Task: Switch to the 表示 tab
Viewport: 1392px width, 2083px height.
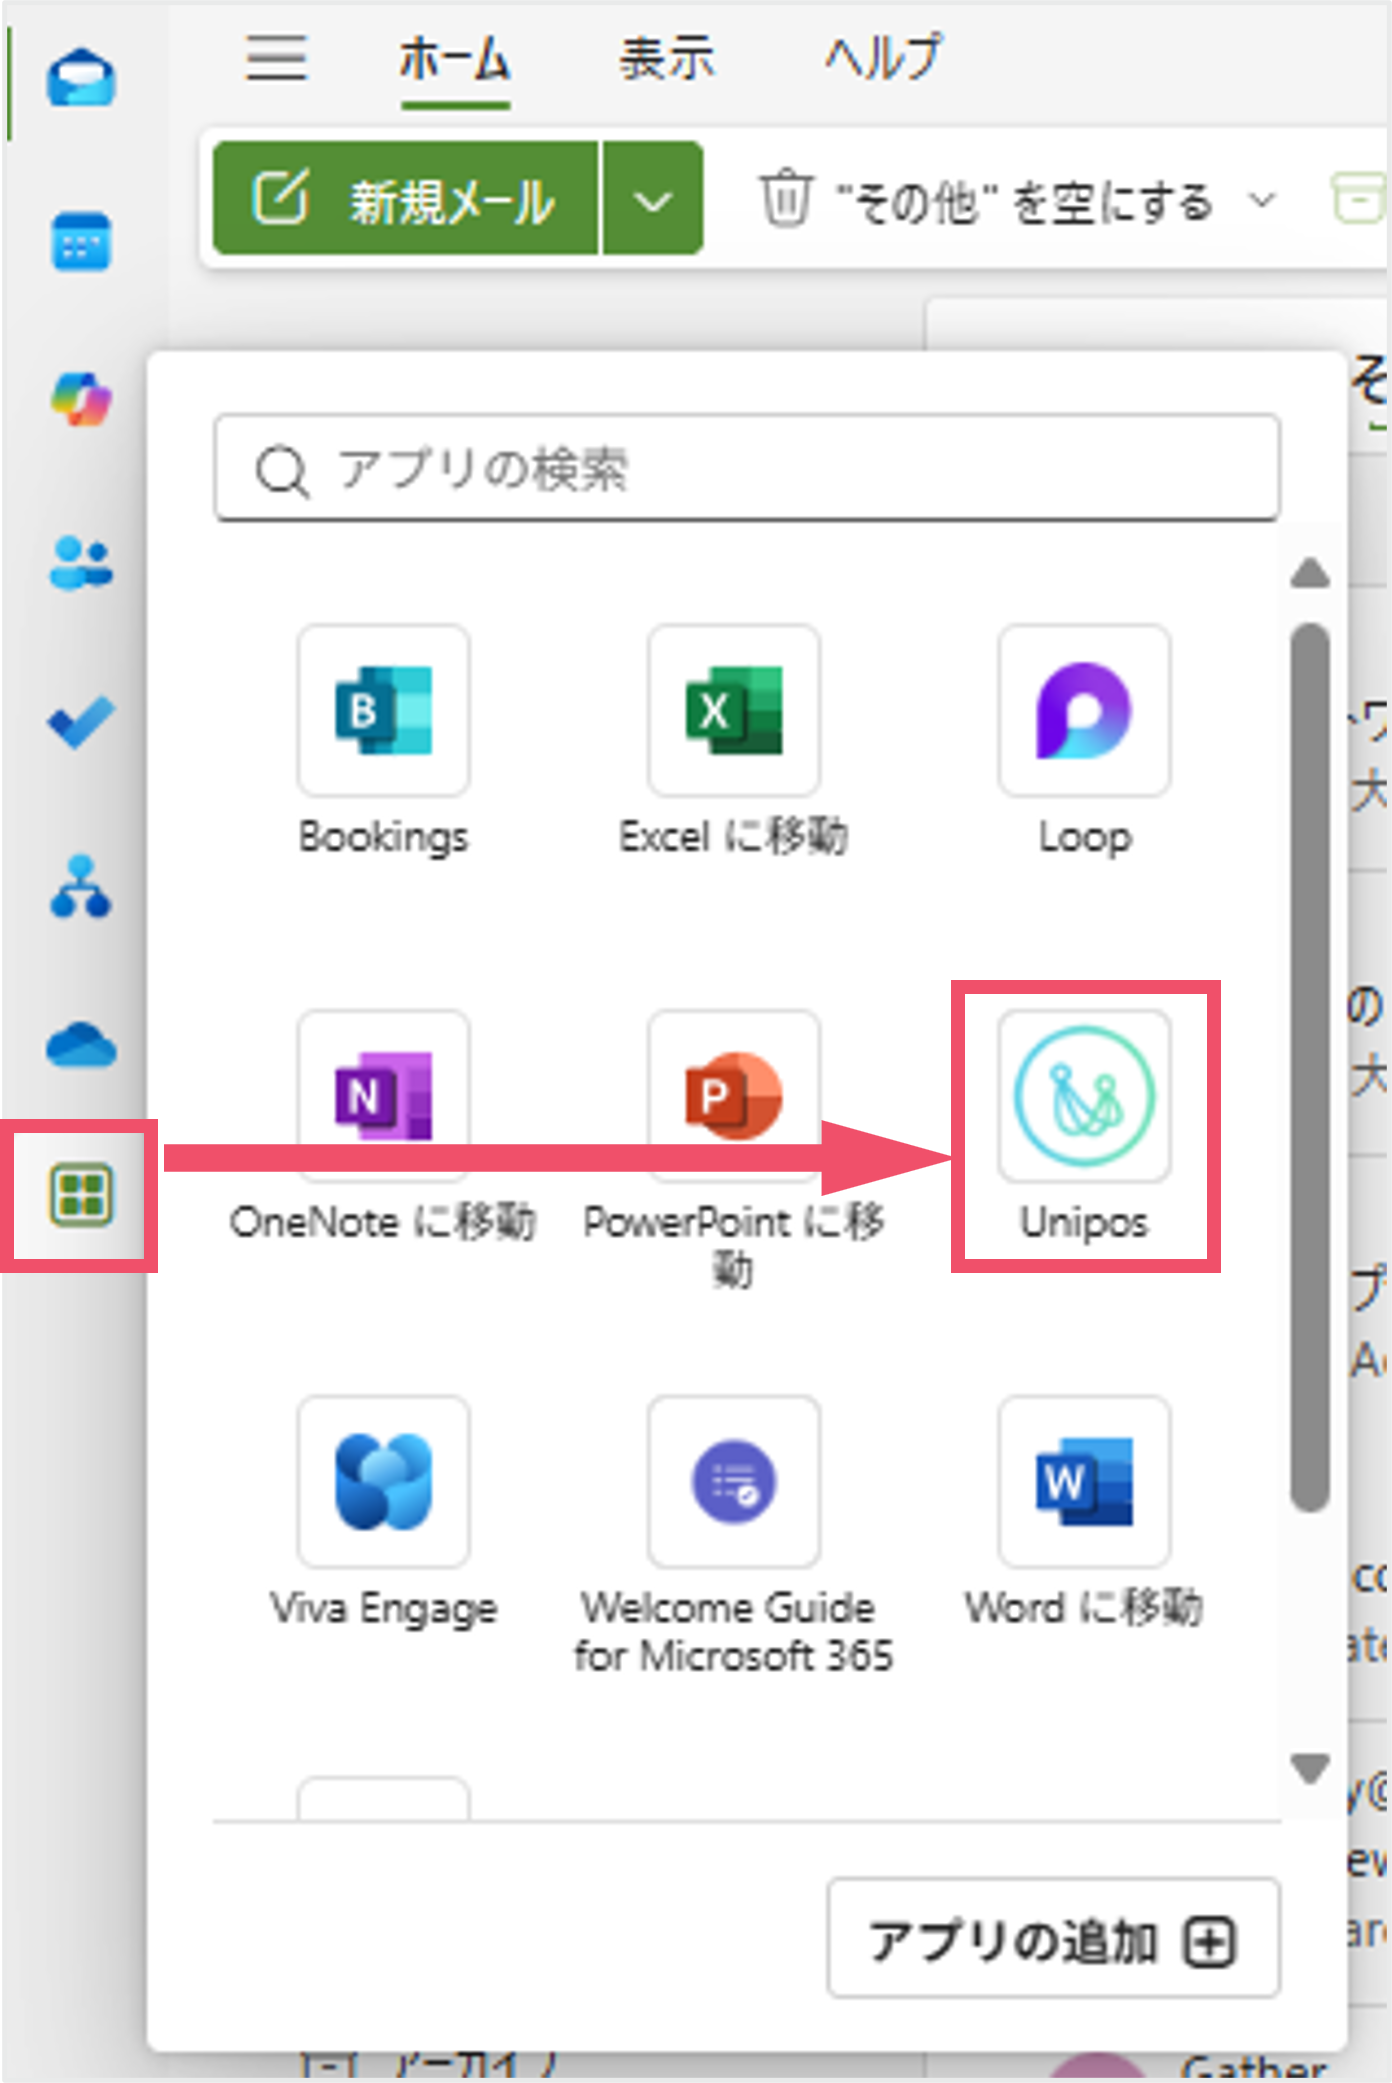Action: click(667, 58)
